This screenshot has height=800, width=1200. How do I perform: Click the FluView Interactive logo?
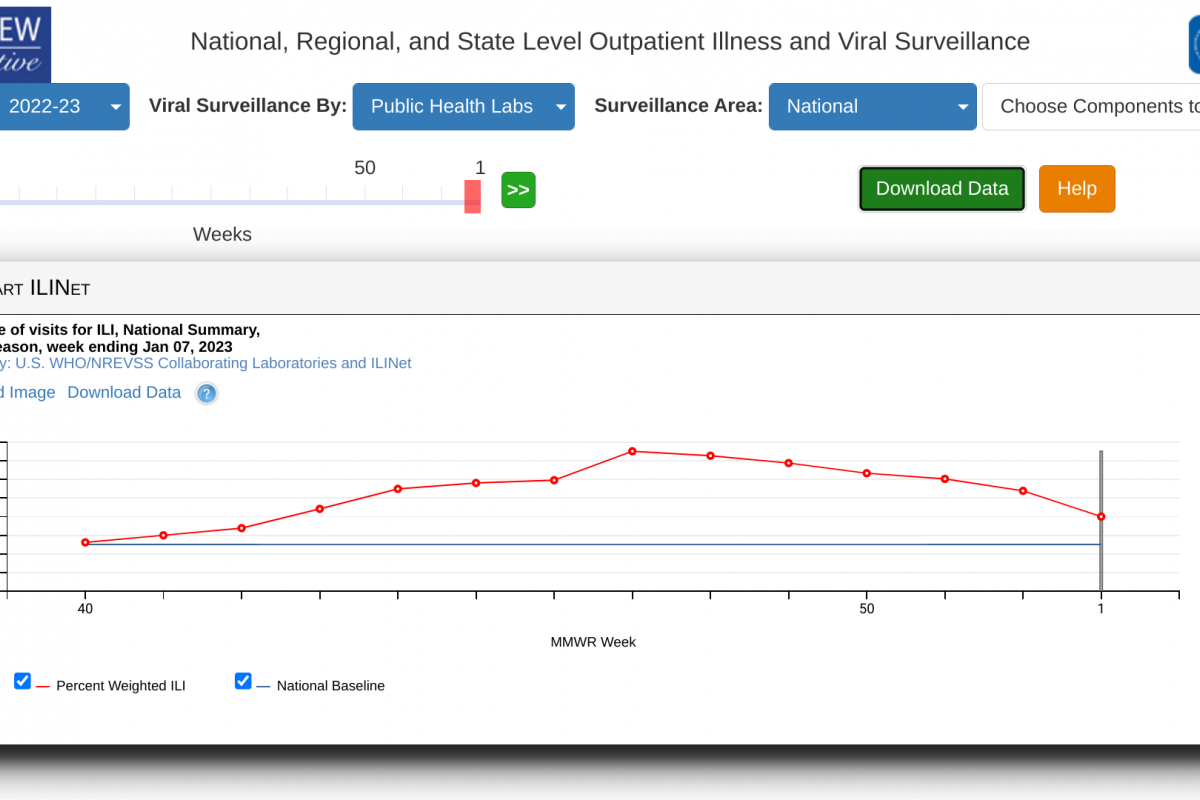[x=24, y=42]
